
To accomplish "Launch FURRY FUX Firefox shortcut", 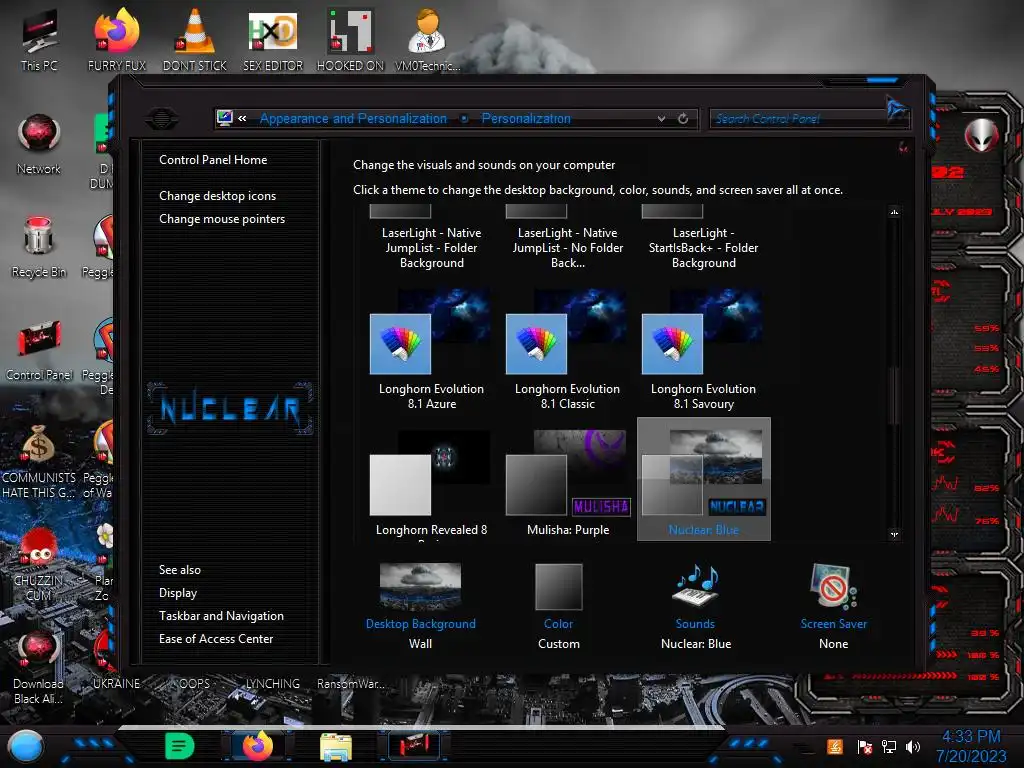I will pos(117,39).
